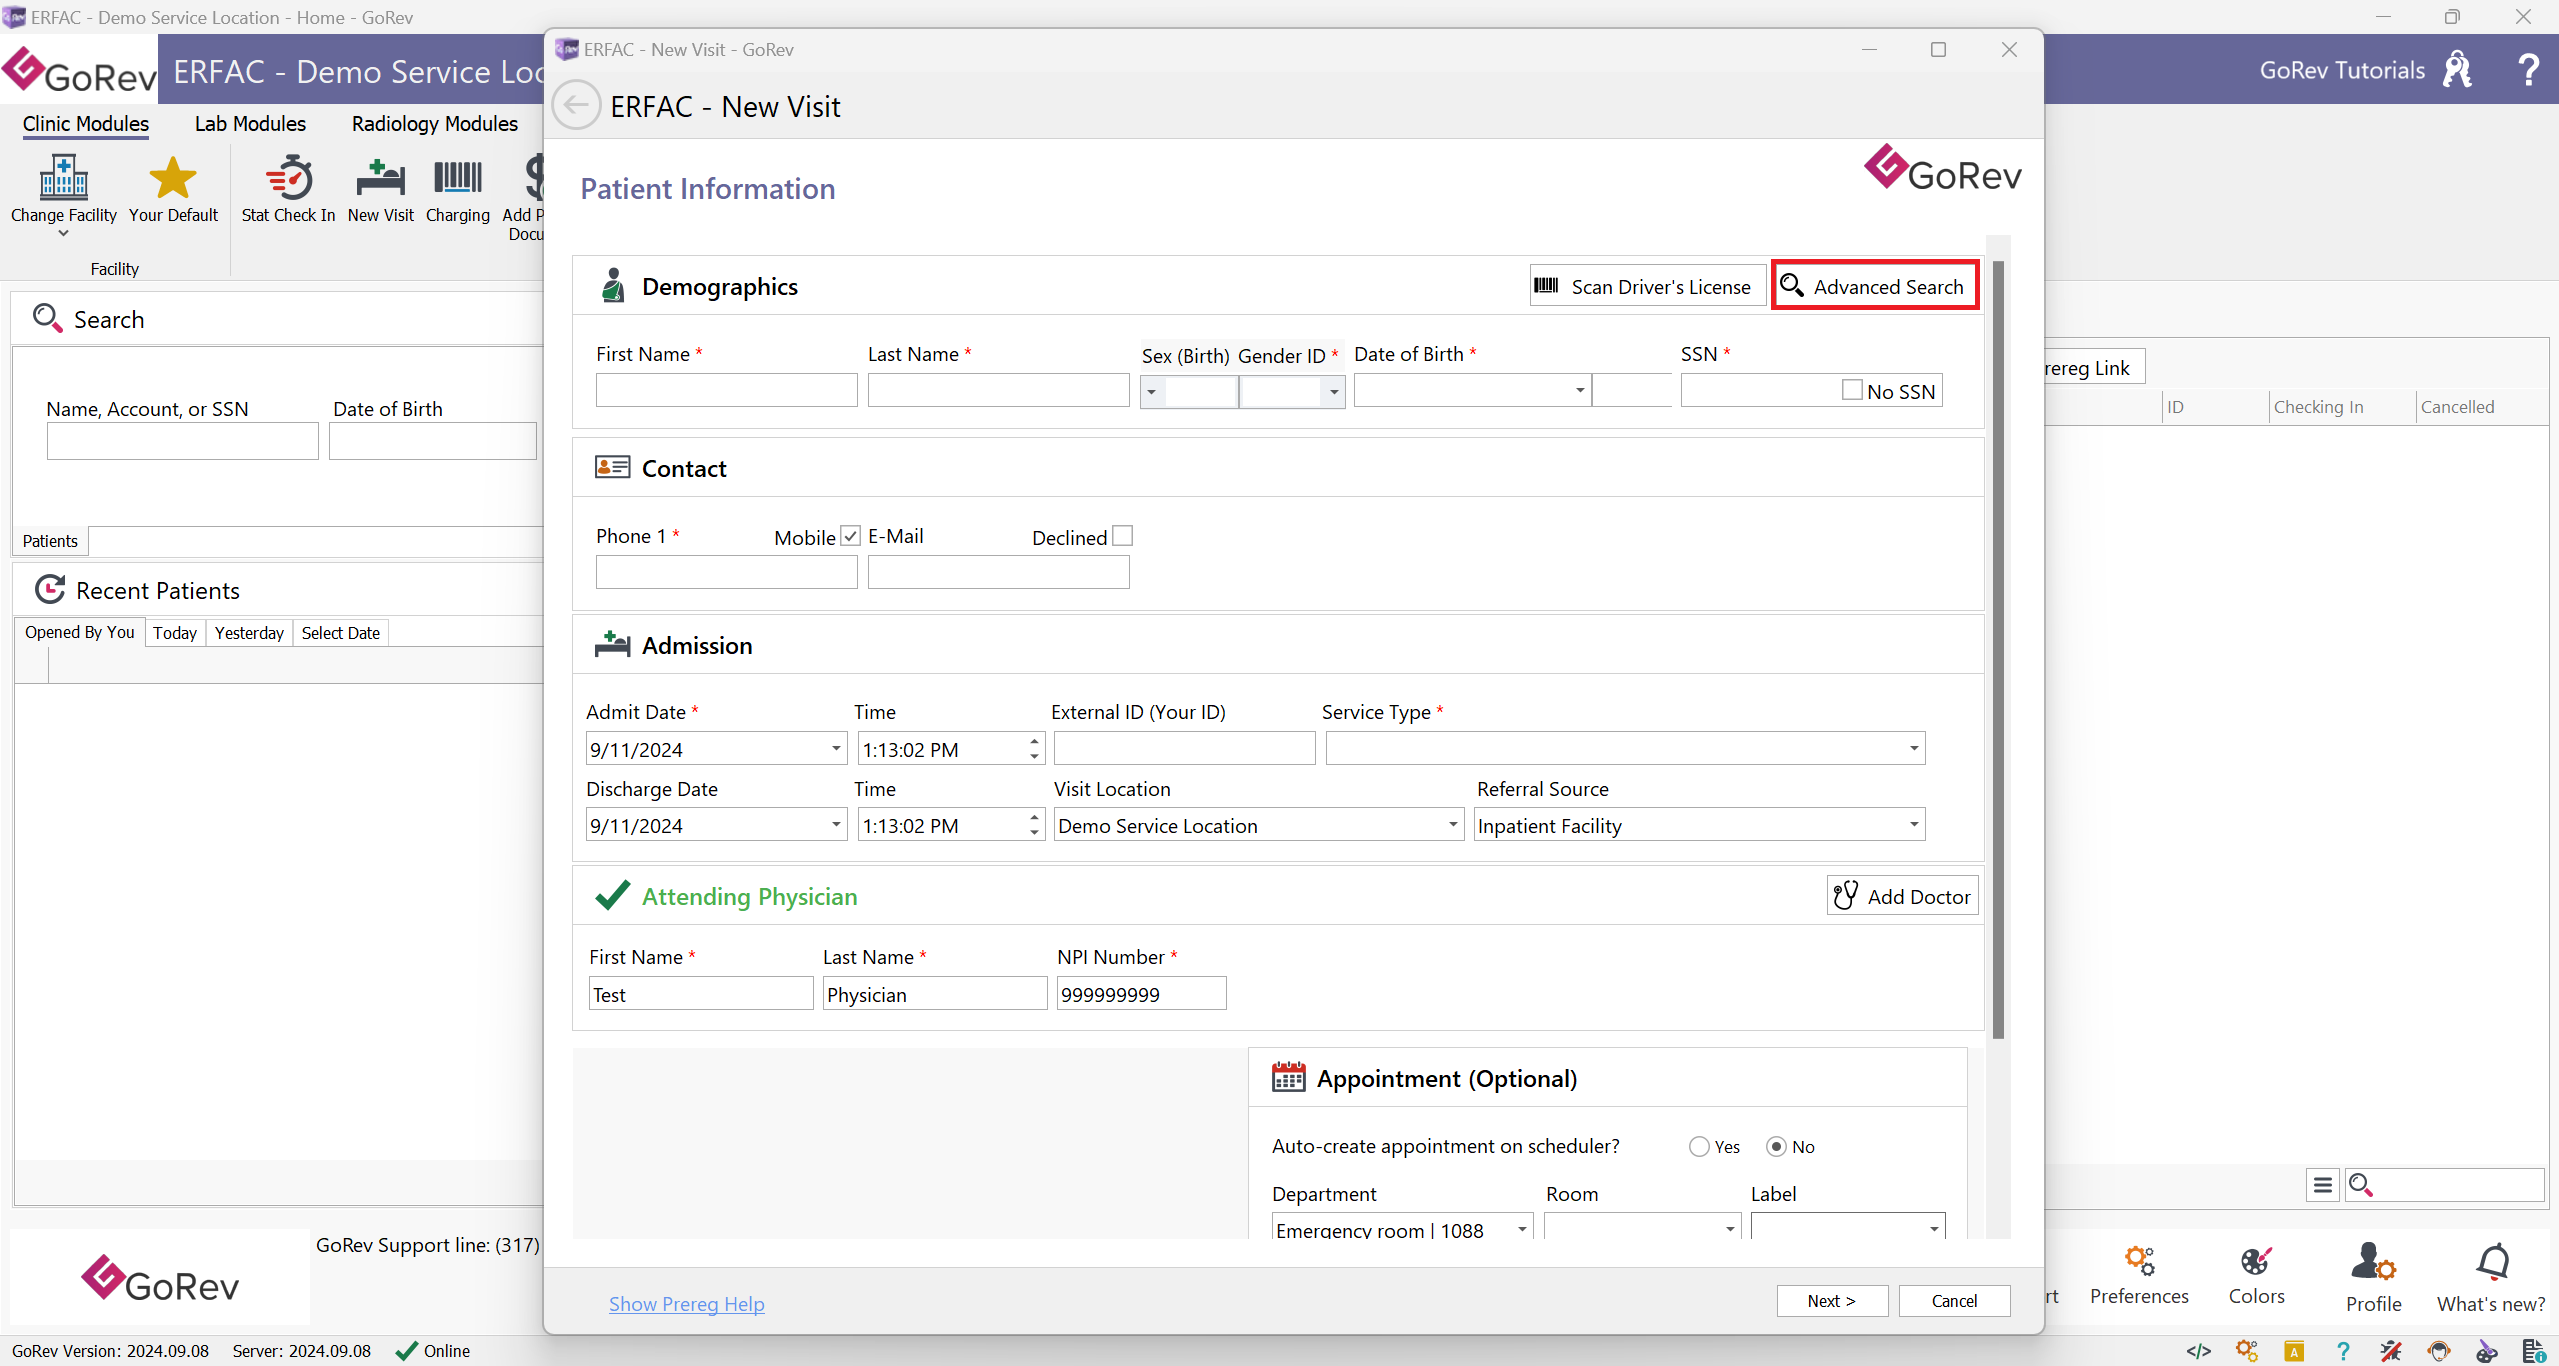Check the Declined email checkbox

pyautogui.click(x=1122, y=536)
